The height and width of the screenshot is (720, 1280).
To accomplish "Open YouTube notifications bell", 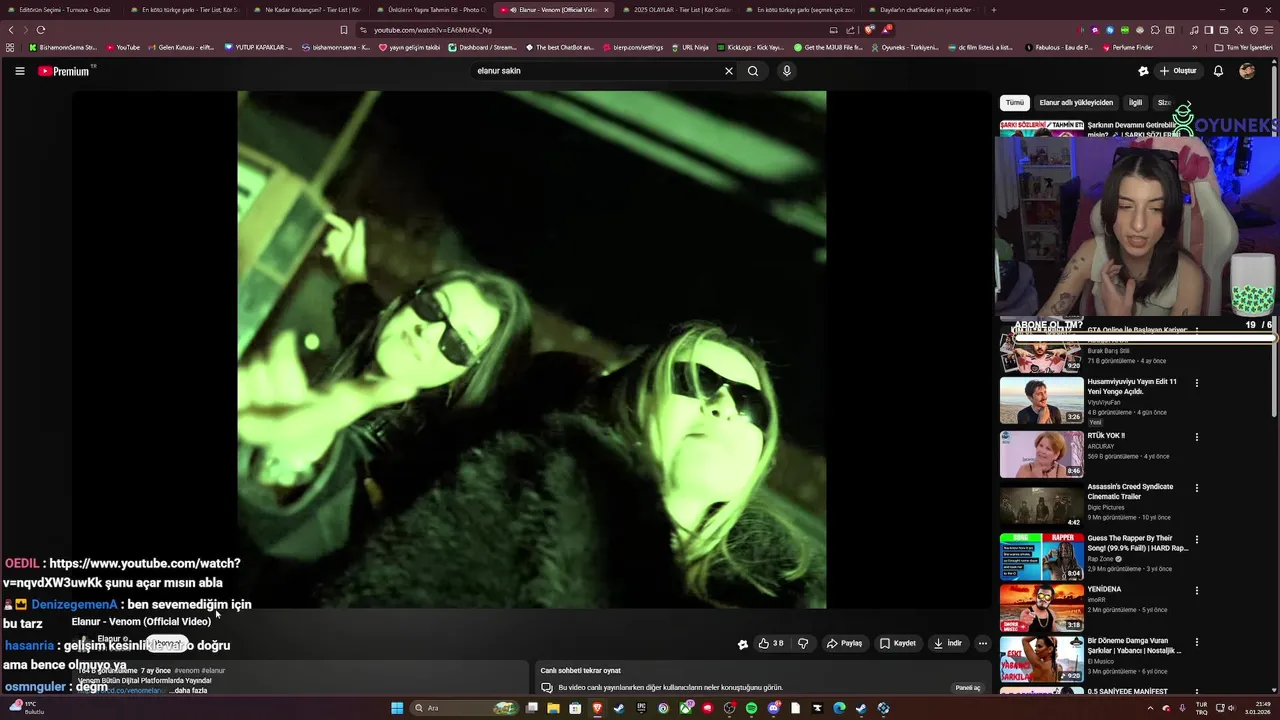I will pyautogui.click(x=1218, y=71).
